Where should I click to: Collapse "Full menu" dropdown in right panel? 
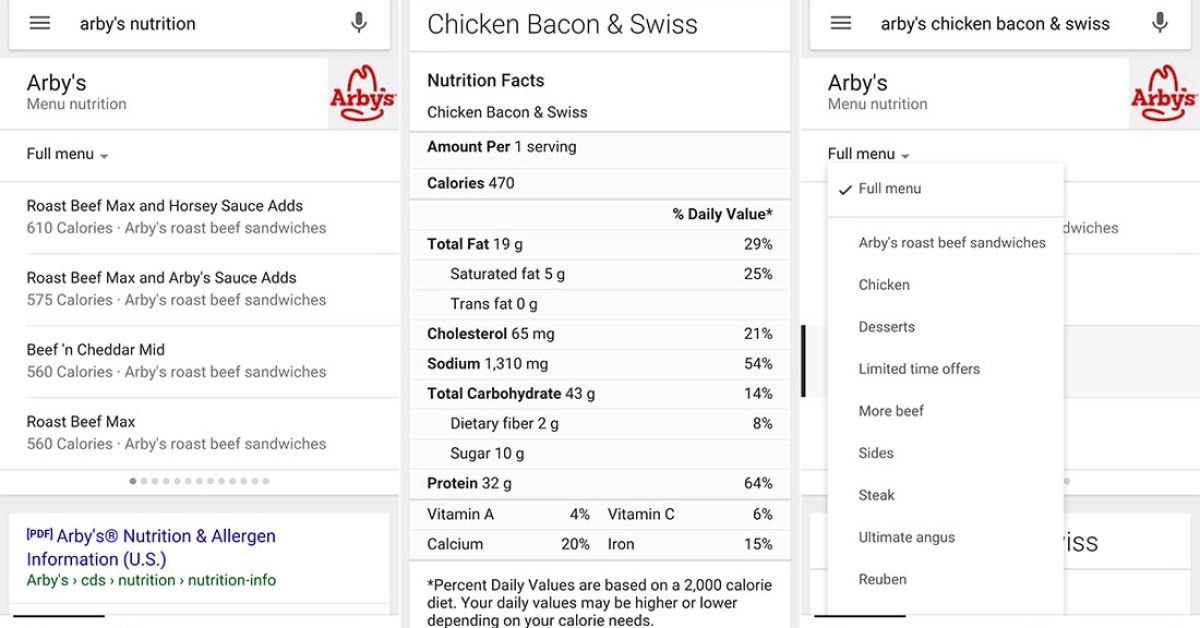tap(869, 154)
